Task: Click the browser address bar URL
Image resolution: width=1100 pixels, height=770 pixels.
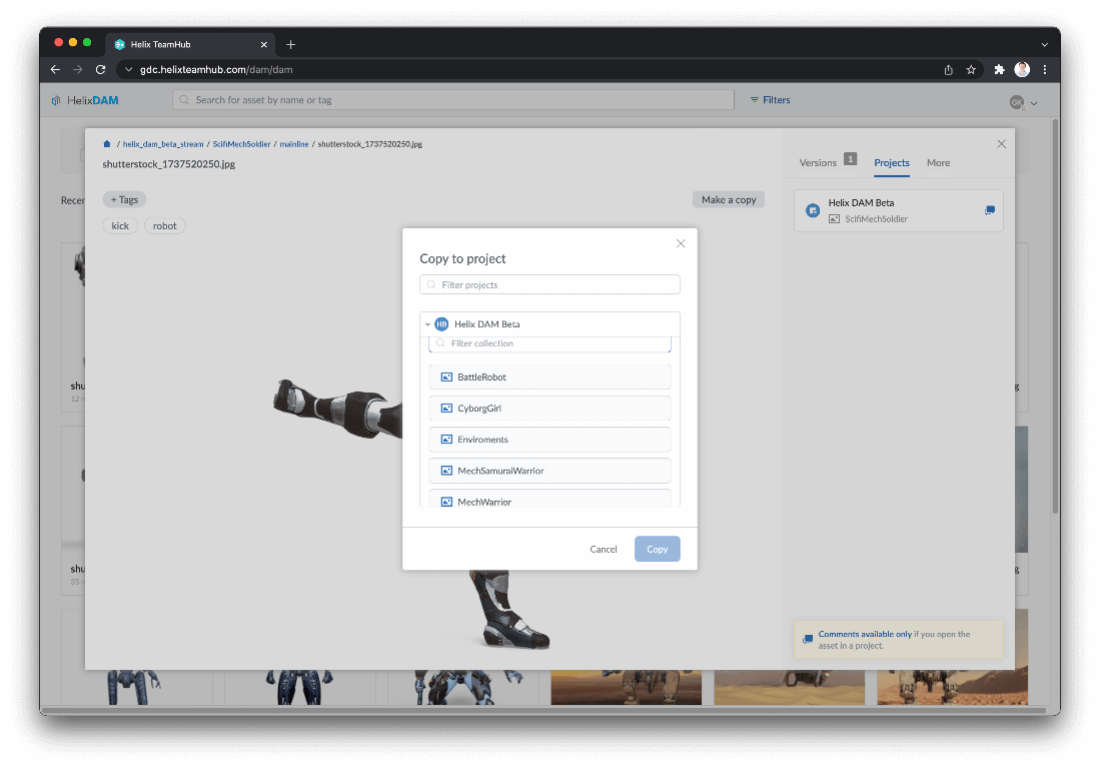Action: [x=216, y=69]
